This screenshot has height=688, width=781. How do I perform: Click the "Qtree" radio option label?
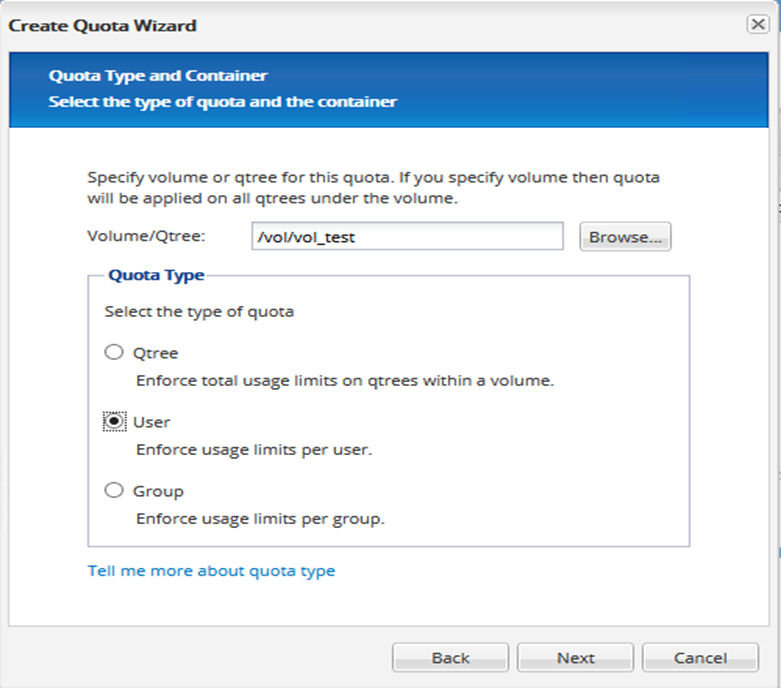click(x=156, y=353)
